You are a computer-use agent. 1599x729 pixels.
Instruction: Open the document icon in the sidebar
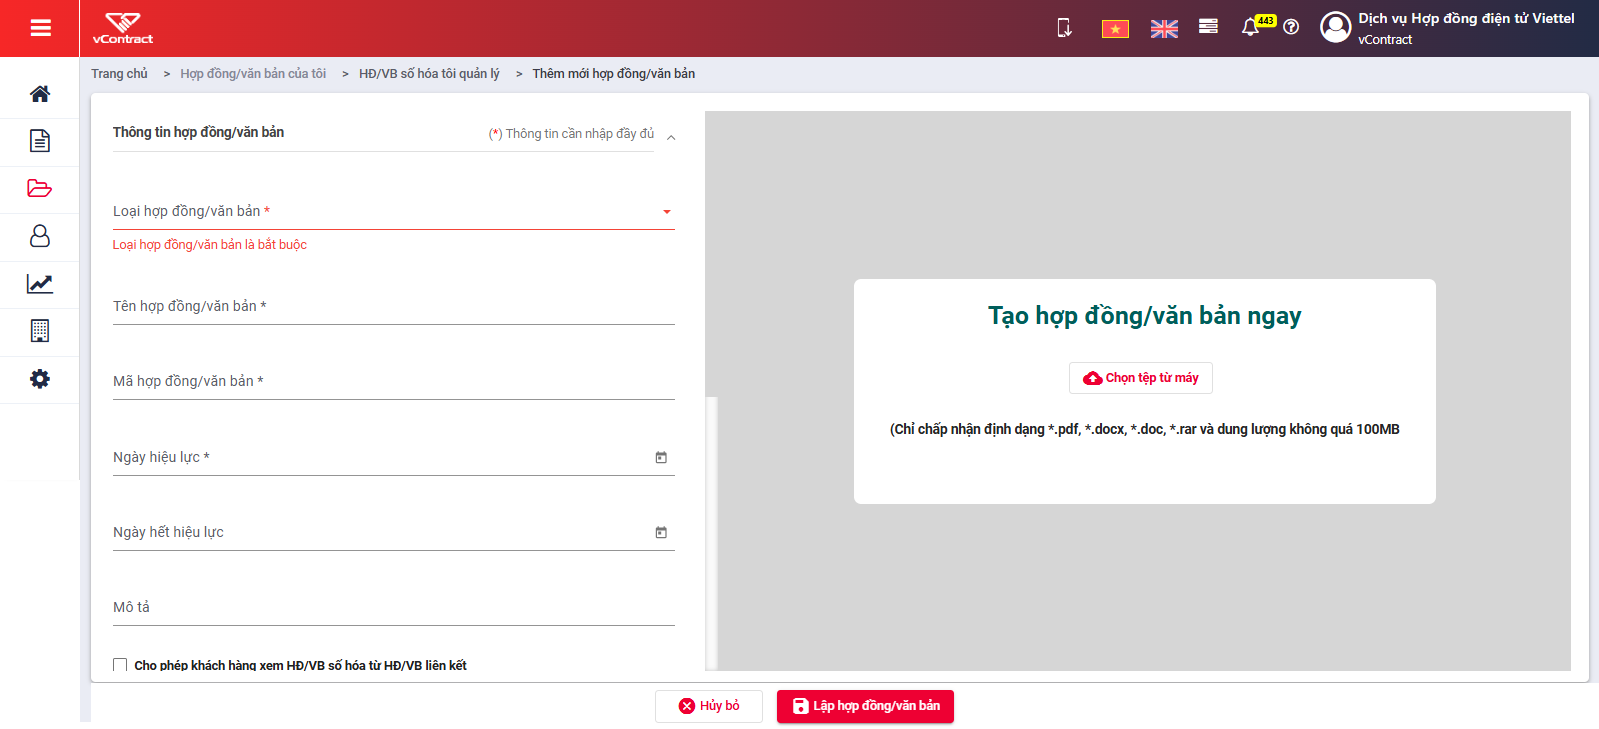[40, 141]
